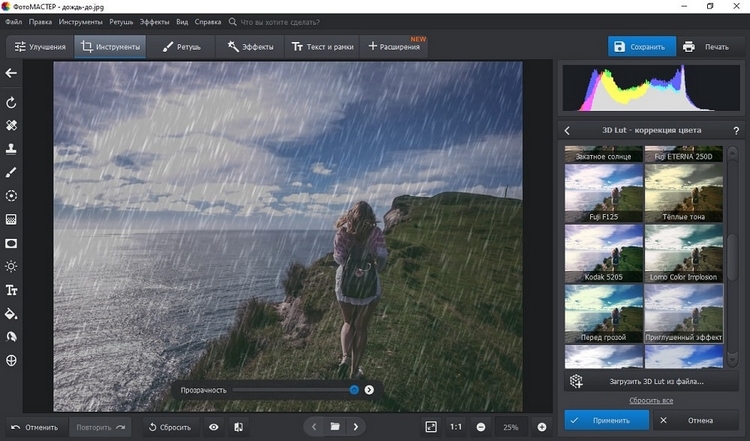Toggle before/after comparison view
This screenshot has height=441, width=750.
coord(238,427)
